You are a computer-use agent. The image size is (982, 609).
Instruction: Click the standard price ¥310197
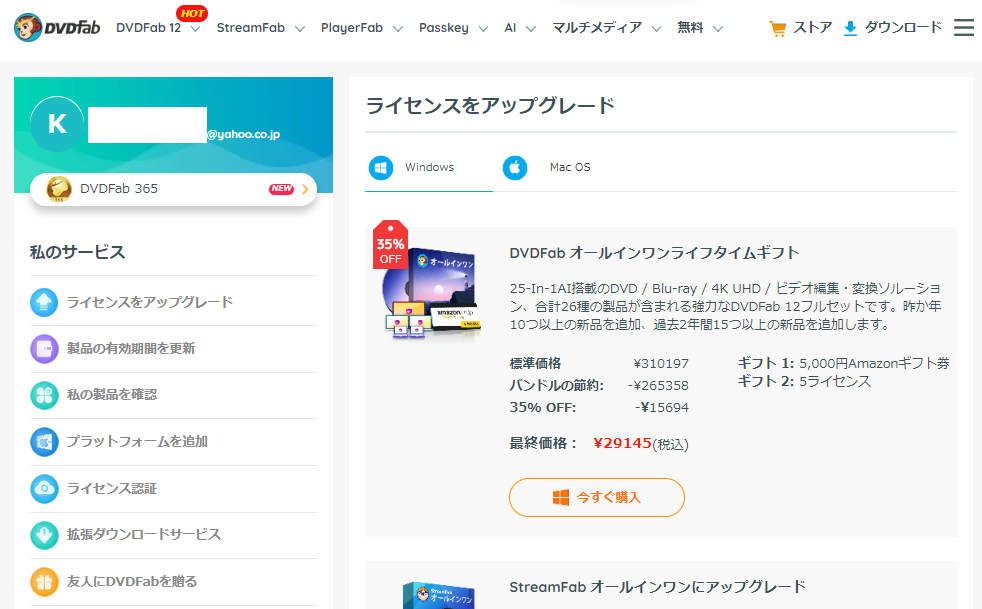661,364
